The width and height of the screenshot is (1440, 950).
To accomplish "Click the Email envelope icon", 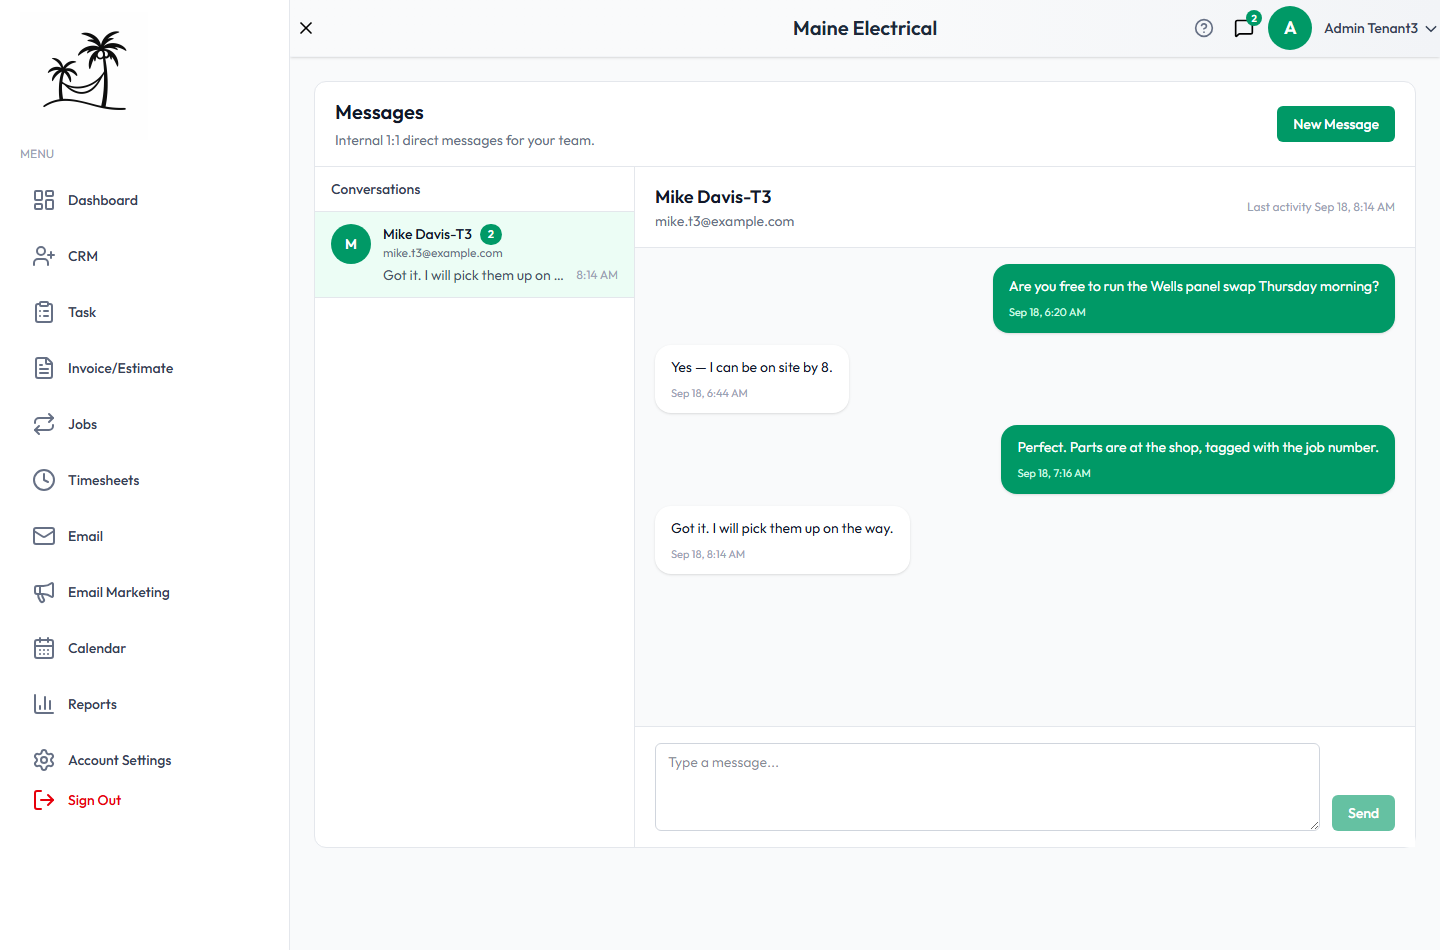I will click(44, 536).
